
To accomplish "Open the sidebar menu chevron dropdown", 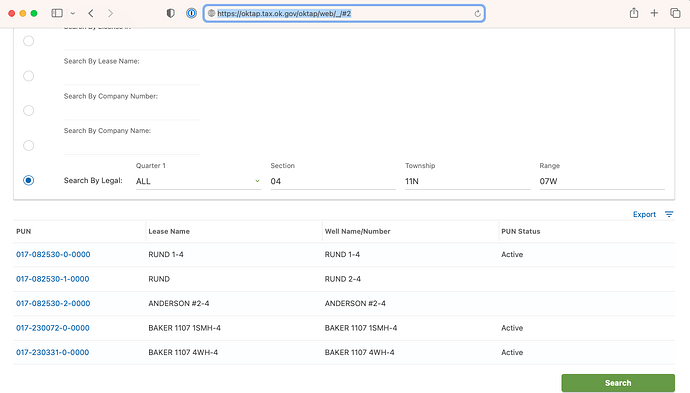I will pos(73,13).
